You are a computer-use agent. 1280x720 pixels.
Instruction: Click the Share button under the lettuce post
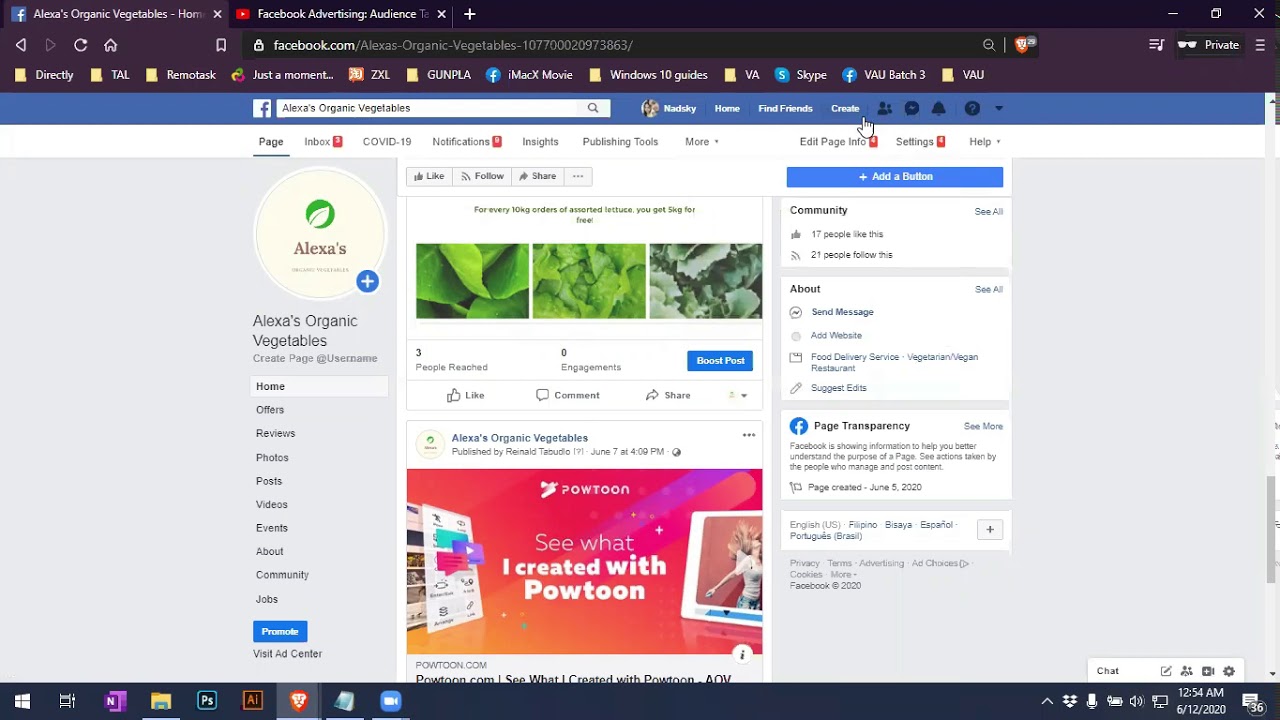(668, 395)
